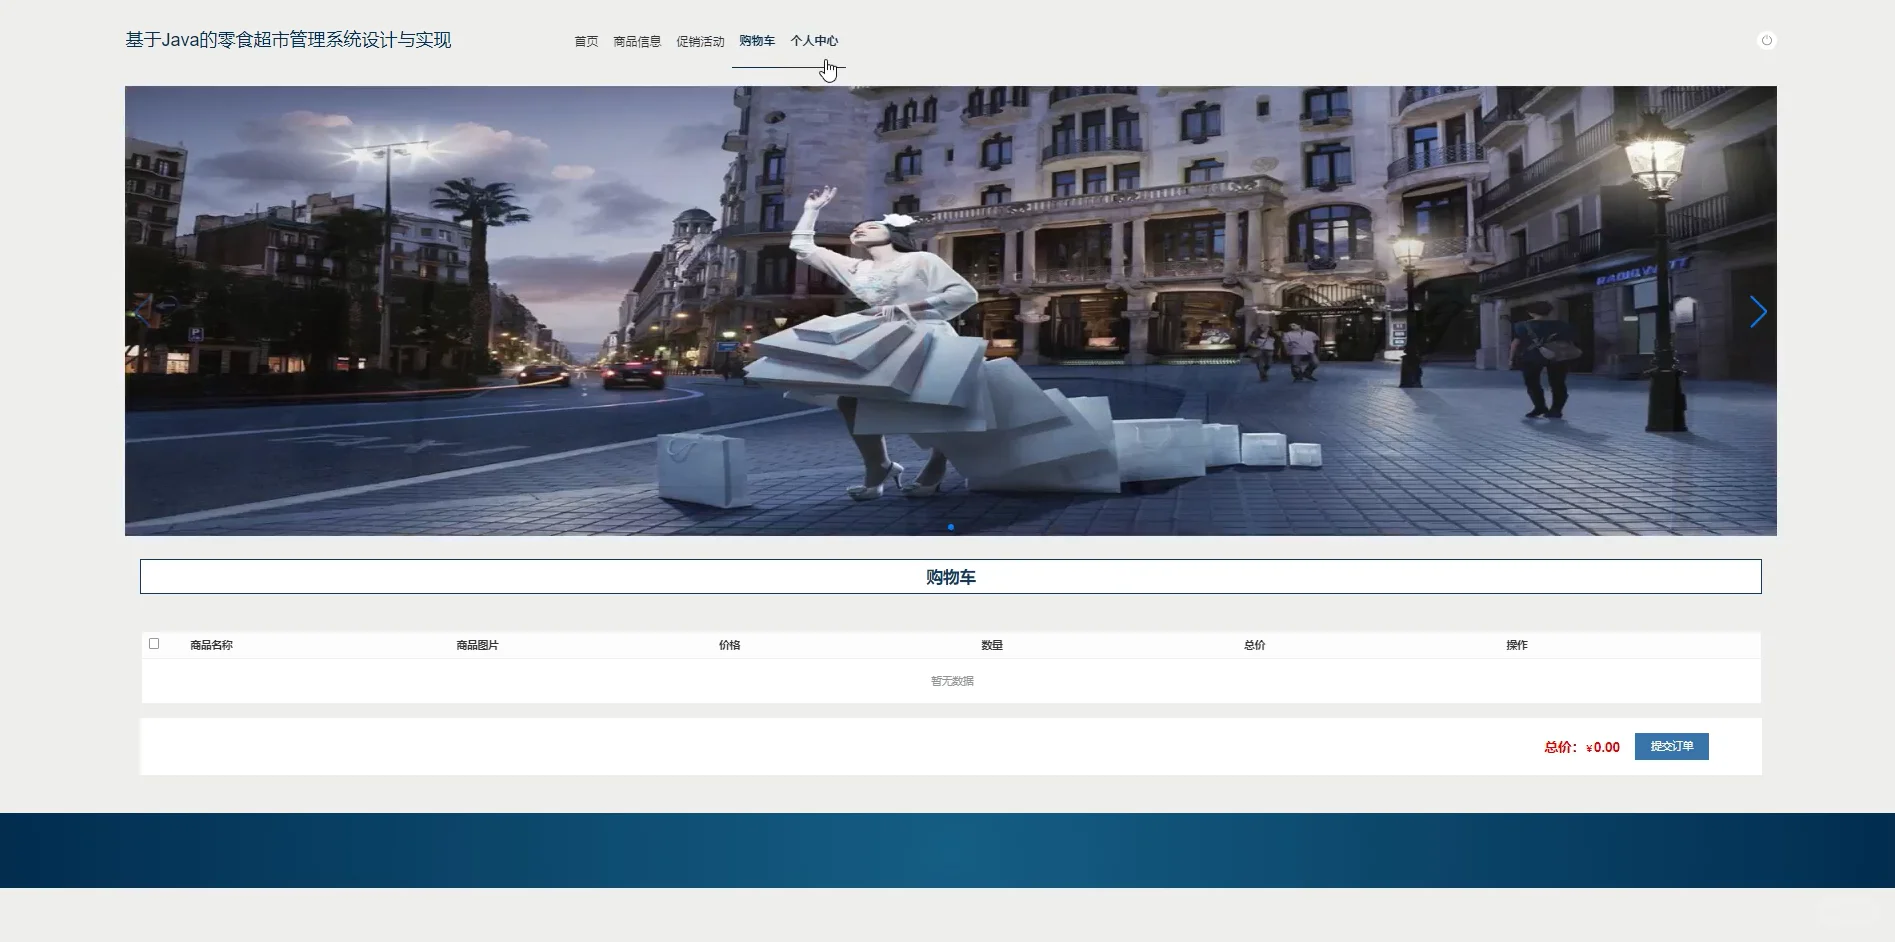Image resolution: width=1895 pixels, height=942 pixels.
Task: Click the carousel banner image
Action: click(x=951, y=311)
